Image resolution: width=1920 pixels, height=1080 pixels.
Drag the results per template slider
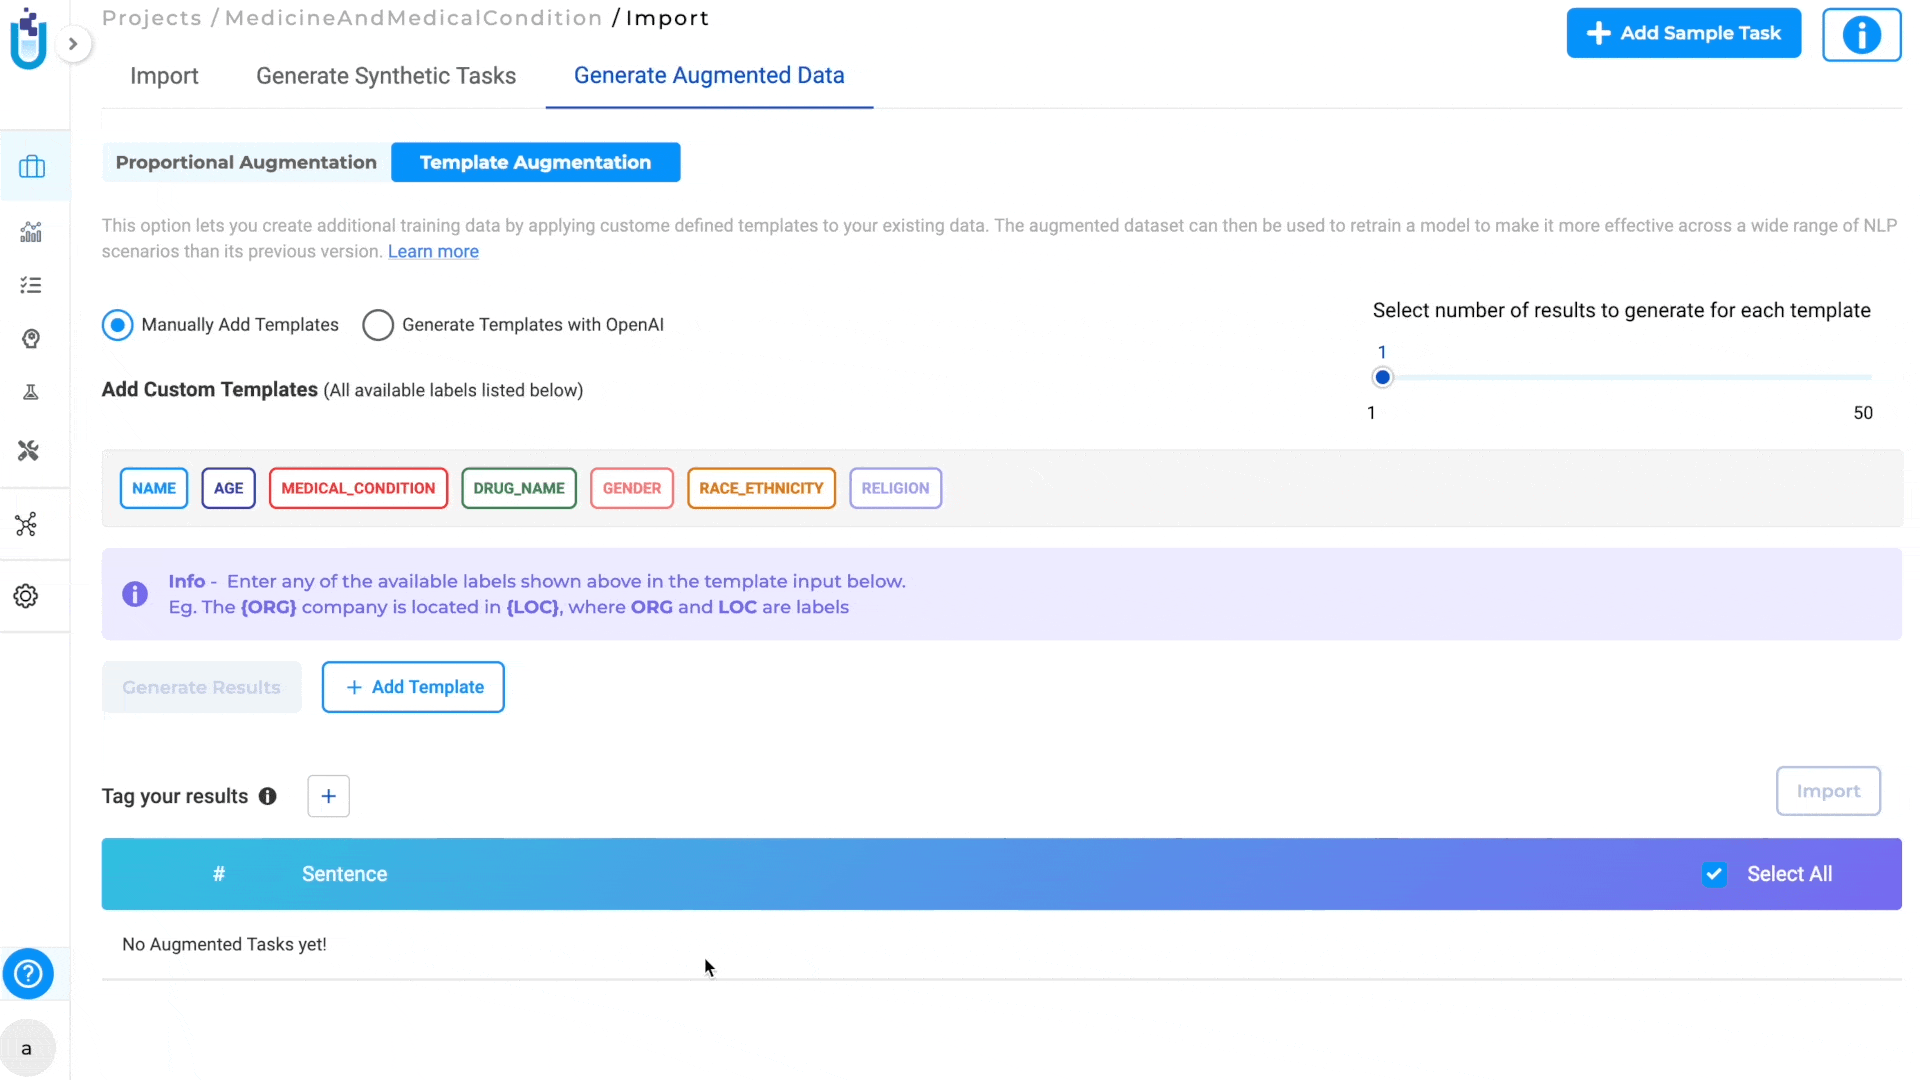pos(1382,378)
